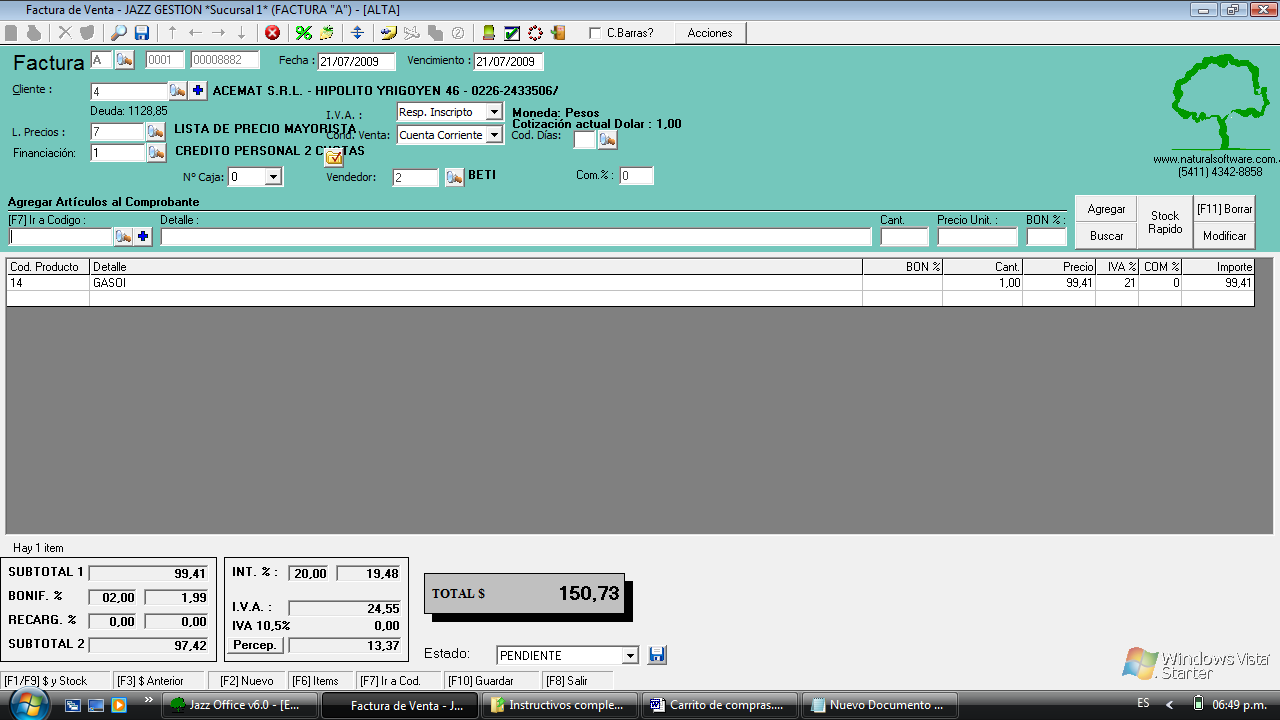Click the Stock Rapido button
This screenshot has height=720, width=1280.
1165,222
